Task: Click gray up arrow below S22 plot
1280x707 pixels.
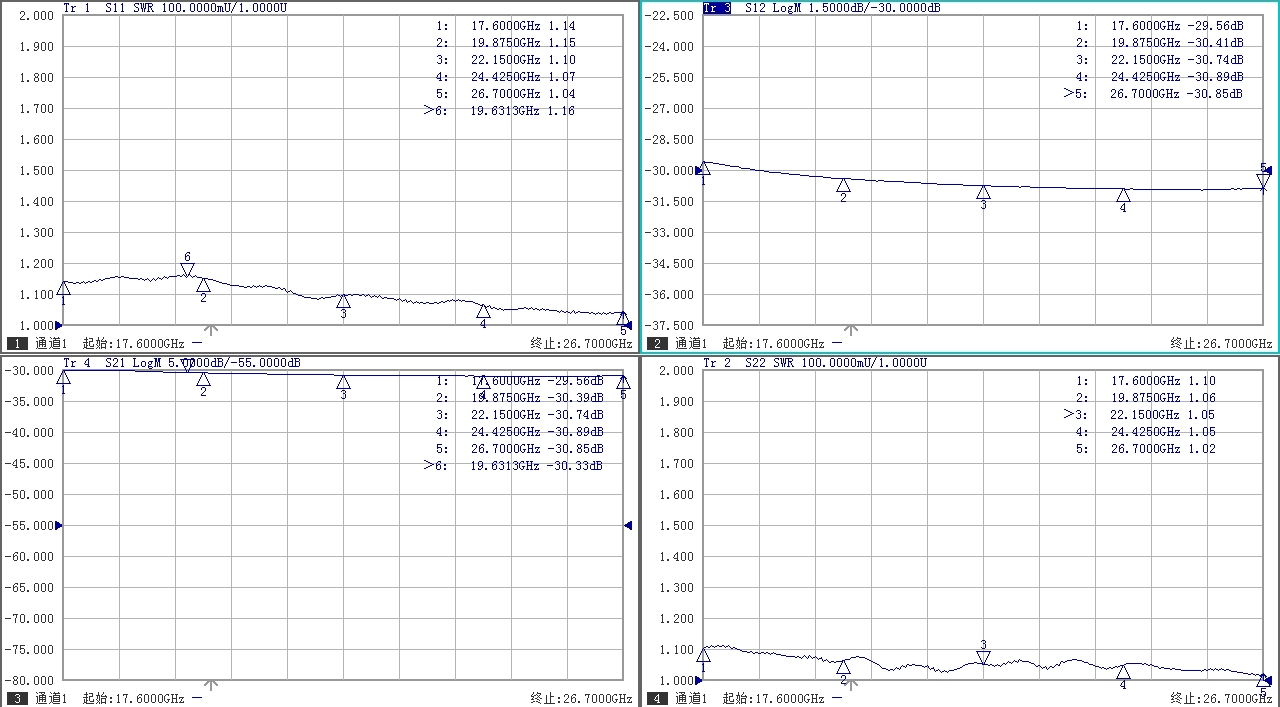Action: [x=851, y=685]
